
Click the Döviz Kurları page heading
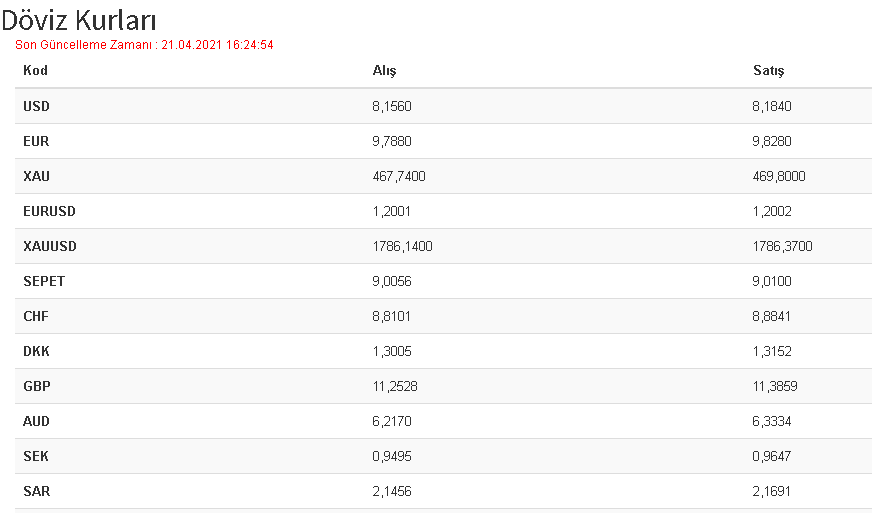click(x=78, y=20)
